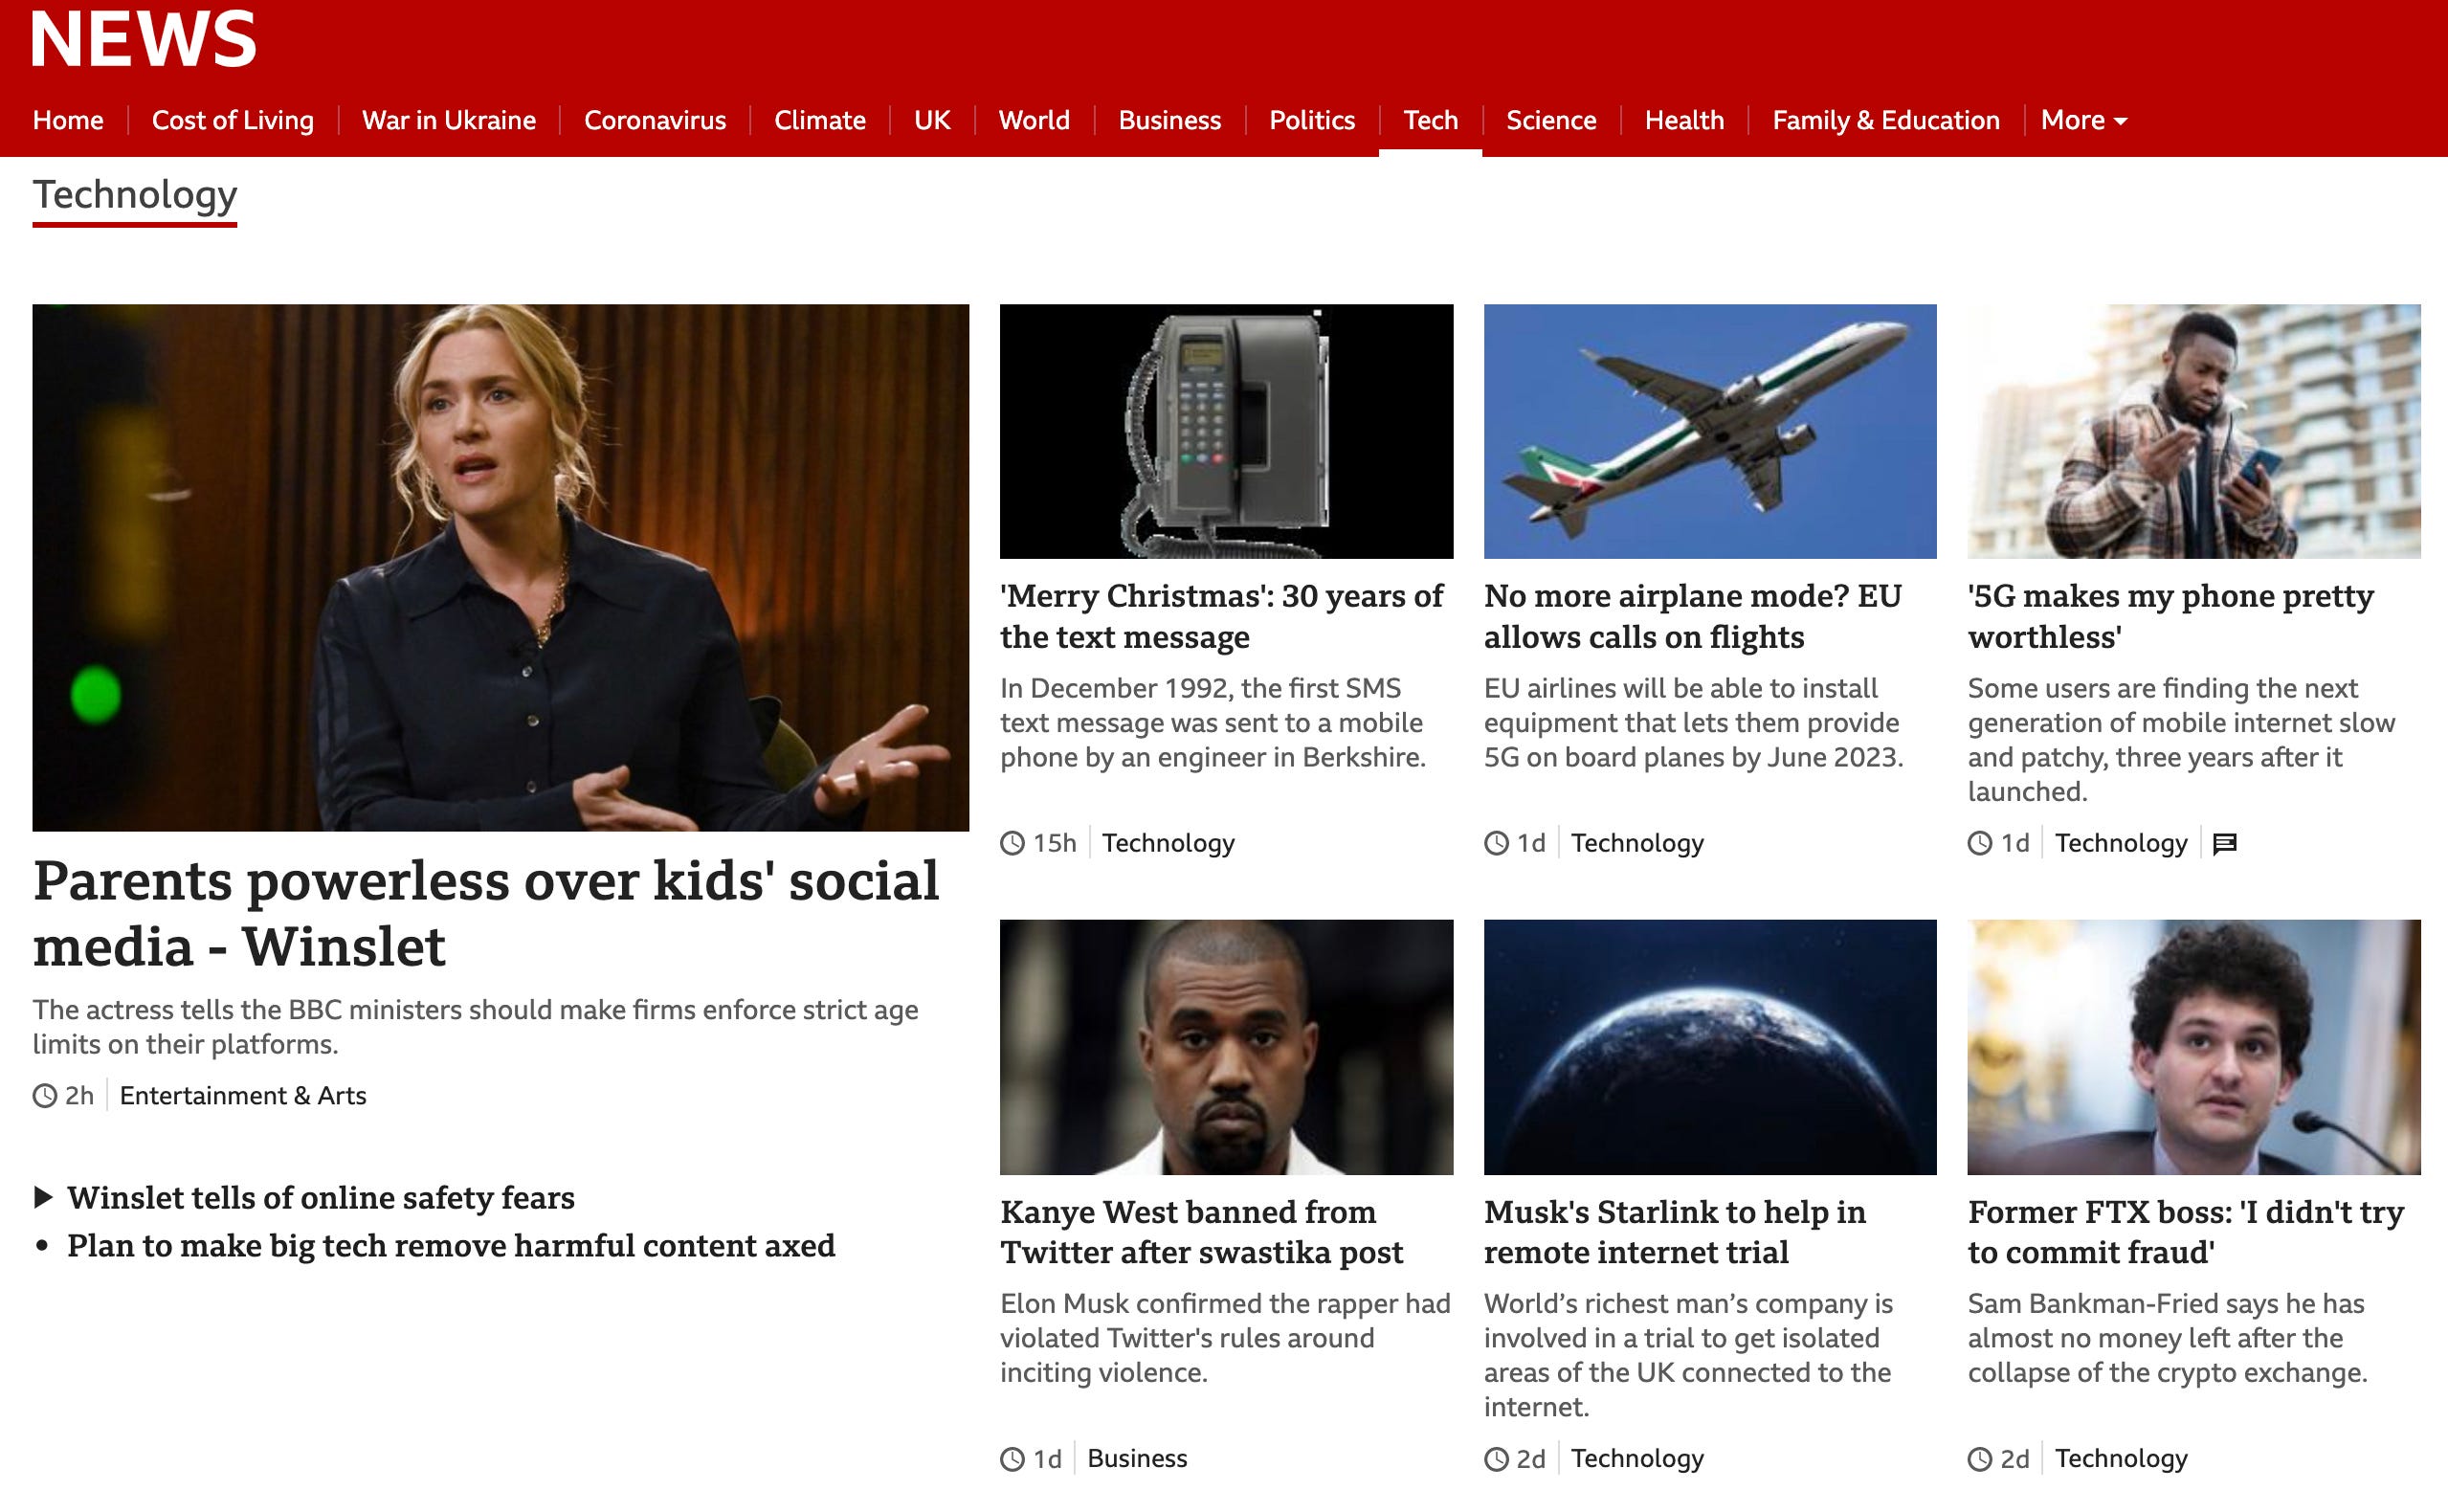Image resolution: width=2448 pixels, height=1512 pixels.
Task: Open 'Merry Christmas: 30 years of text message'
Action: (x=1221, y=616)
